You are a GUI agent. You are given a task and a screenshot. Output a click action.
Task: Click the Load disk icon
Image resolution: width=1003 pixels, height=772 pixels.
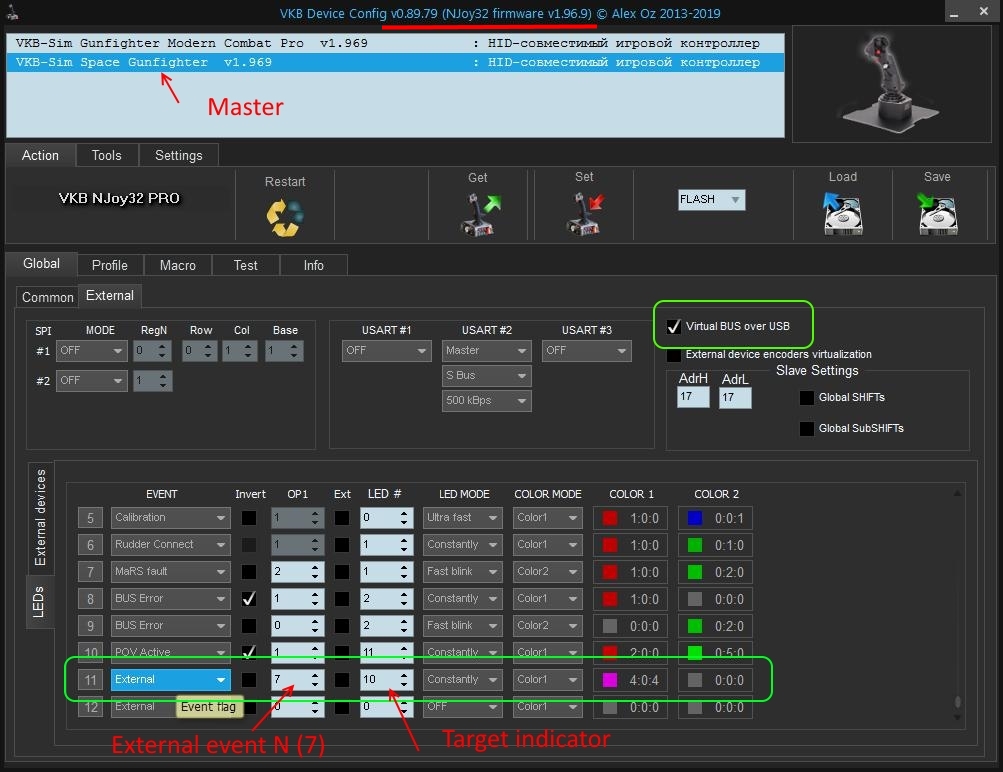click(x=842, y=212)
